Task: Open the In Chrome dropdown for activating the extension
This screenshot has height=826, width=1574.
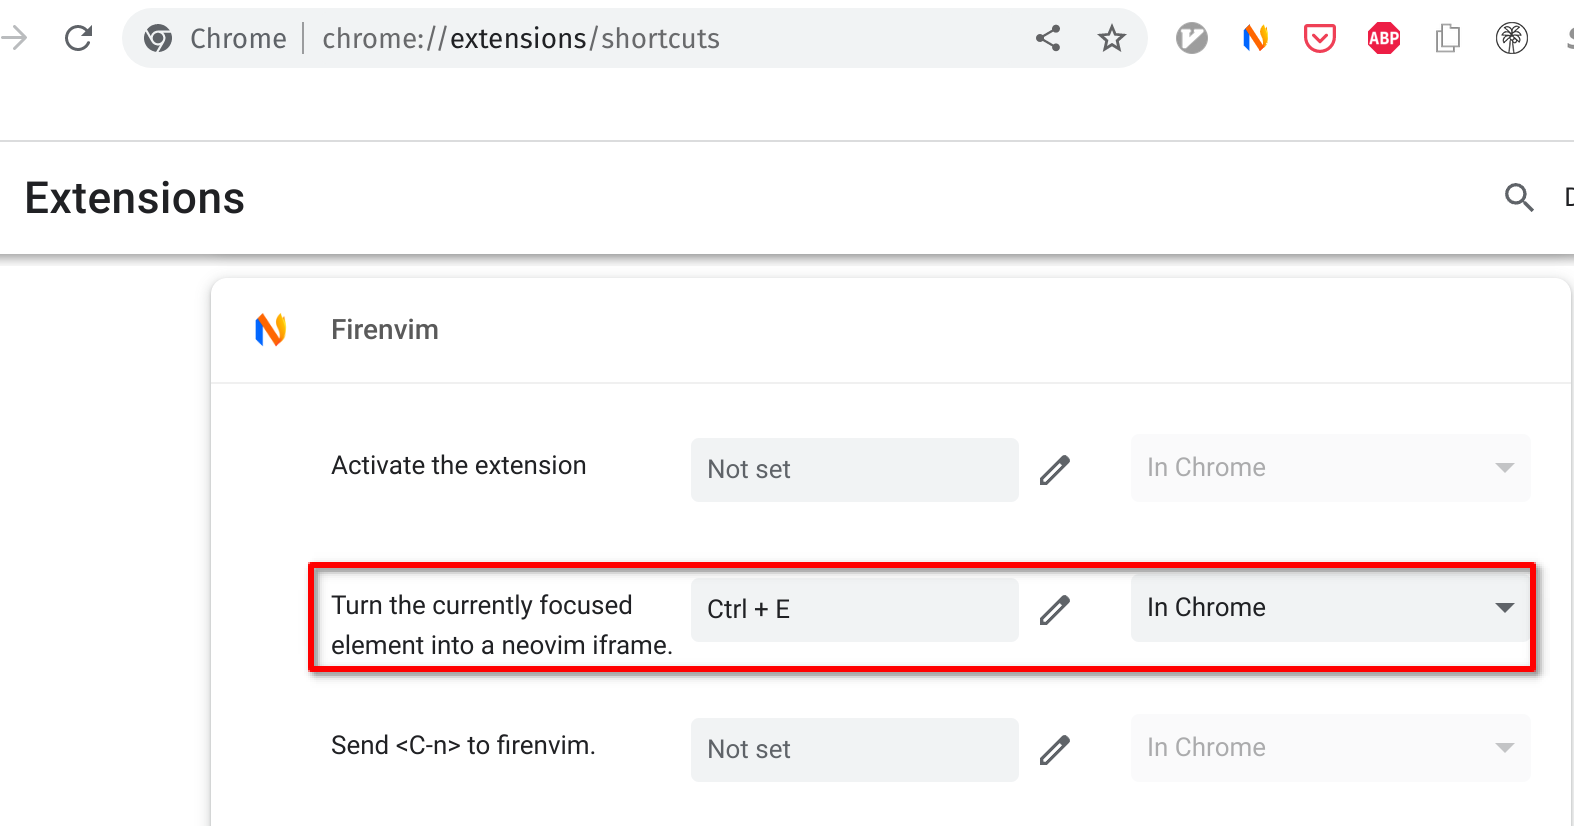Action: pyautogui.click(x=1330, y=467)
